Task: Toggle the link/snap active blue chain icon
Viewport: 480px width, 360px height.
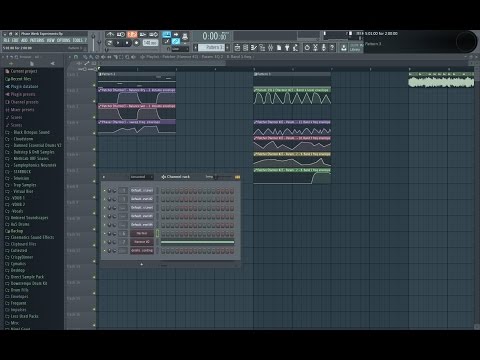Action: [x=176, y=41]
